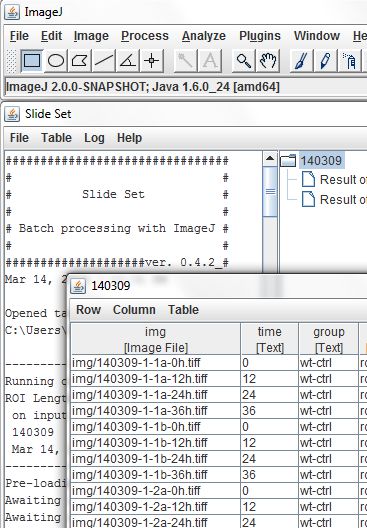Click the Batch processing with ImageJ log line
367x528 pixels.
117,229
